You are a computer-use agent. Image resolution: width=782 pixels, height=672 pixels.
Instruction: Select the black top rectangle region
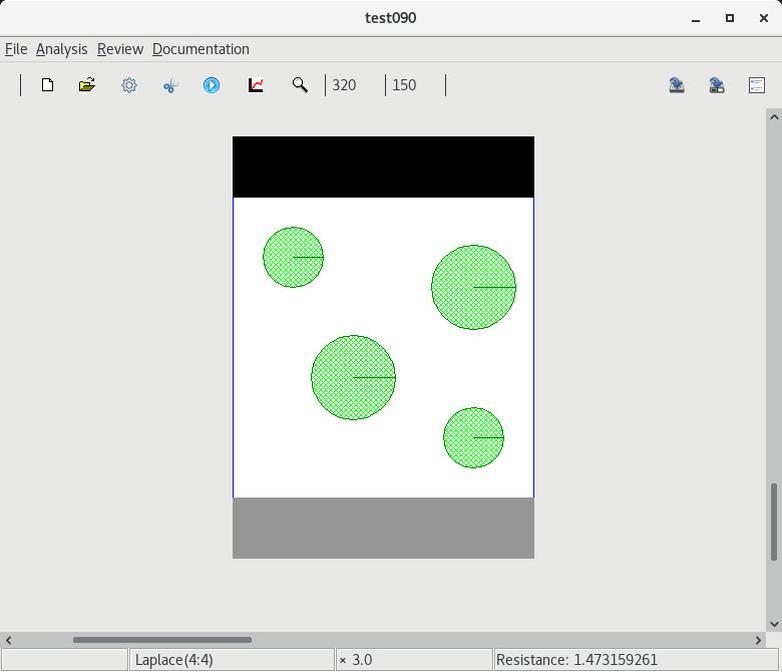(x=383, y=167)
